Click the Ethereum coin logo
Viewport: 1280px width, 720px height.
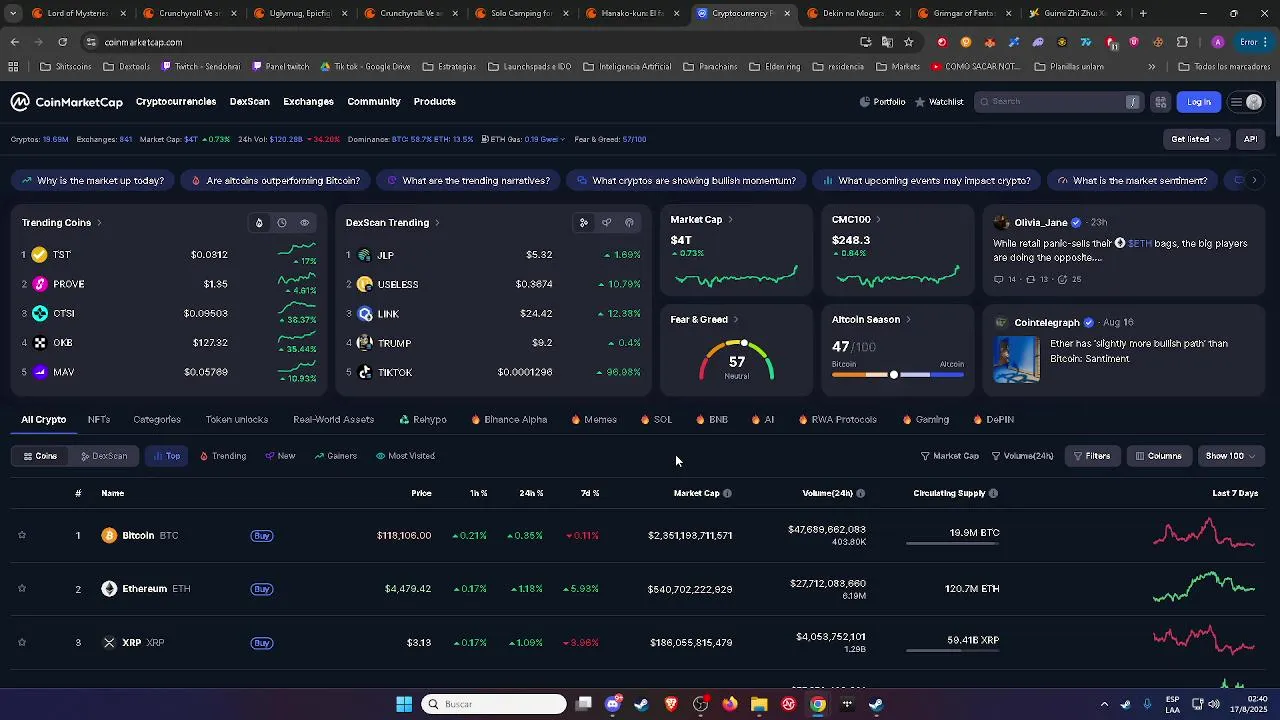pyautogui.click(x=109, y=589)
